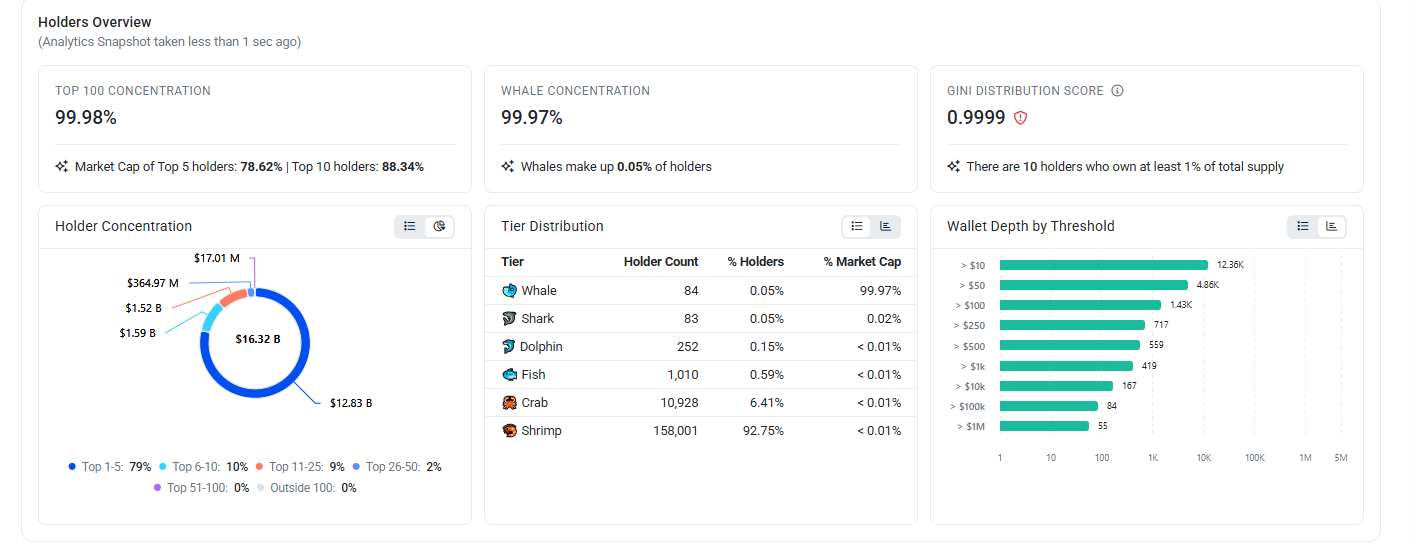
Task: Toggle the Top 1-5 legend entry
Action: point(110,467)
